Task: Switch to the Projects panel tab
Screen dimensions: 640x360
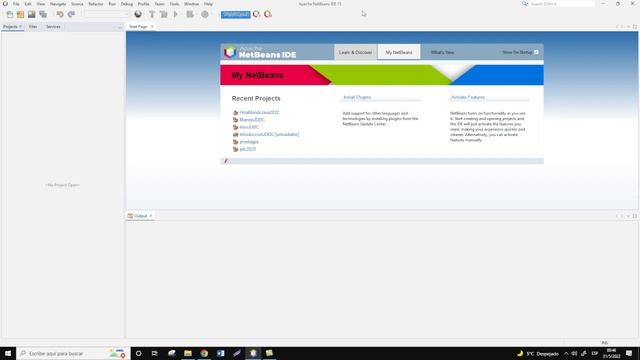Action: (x=10, y=27)
